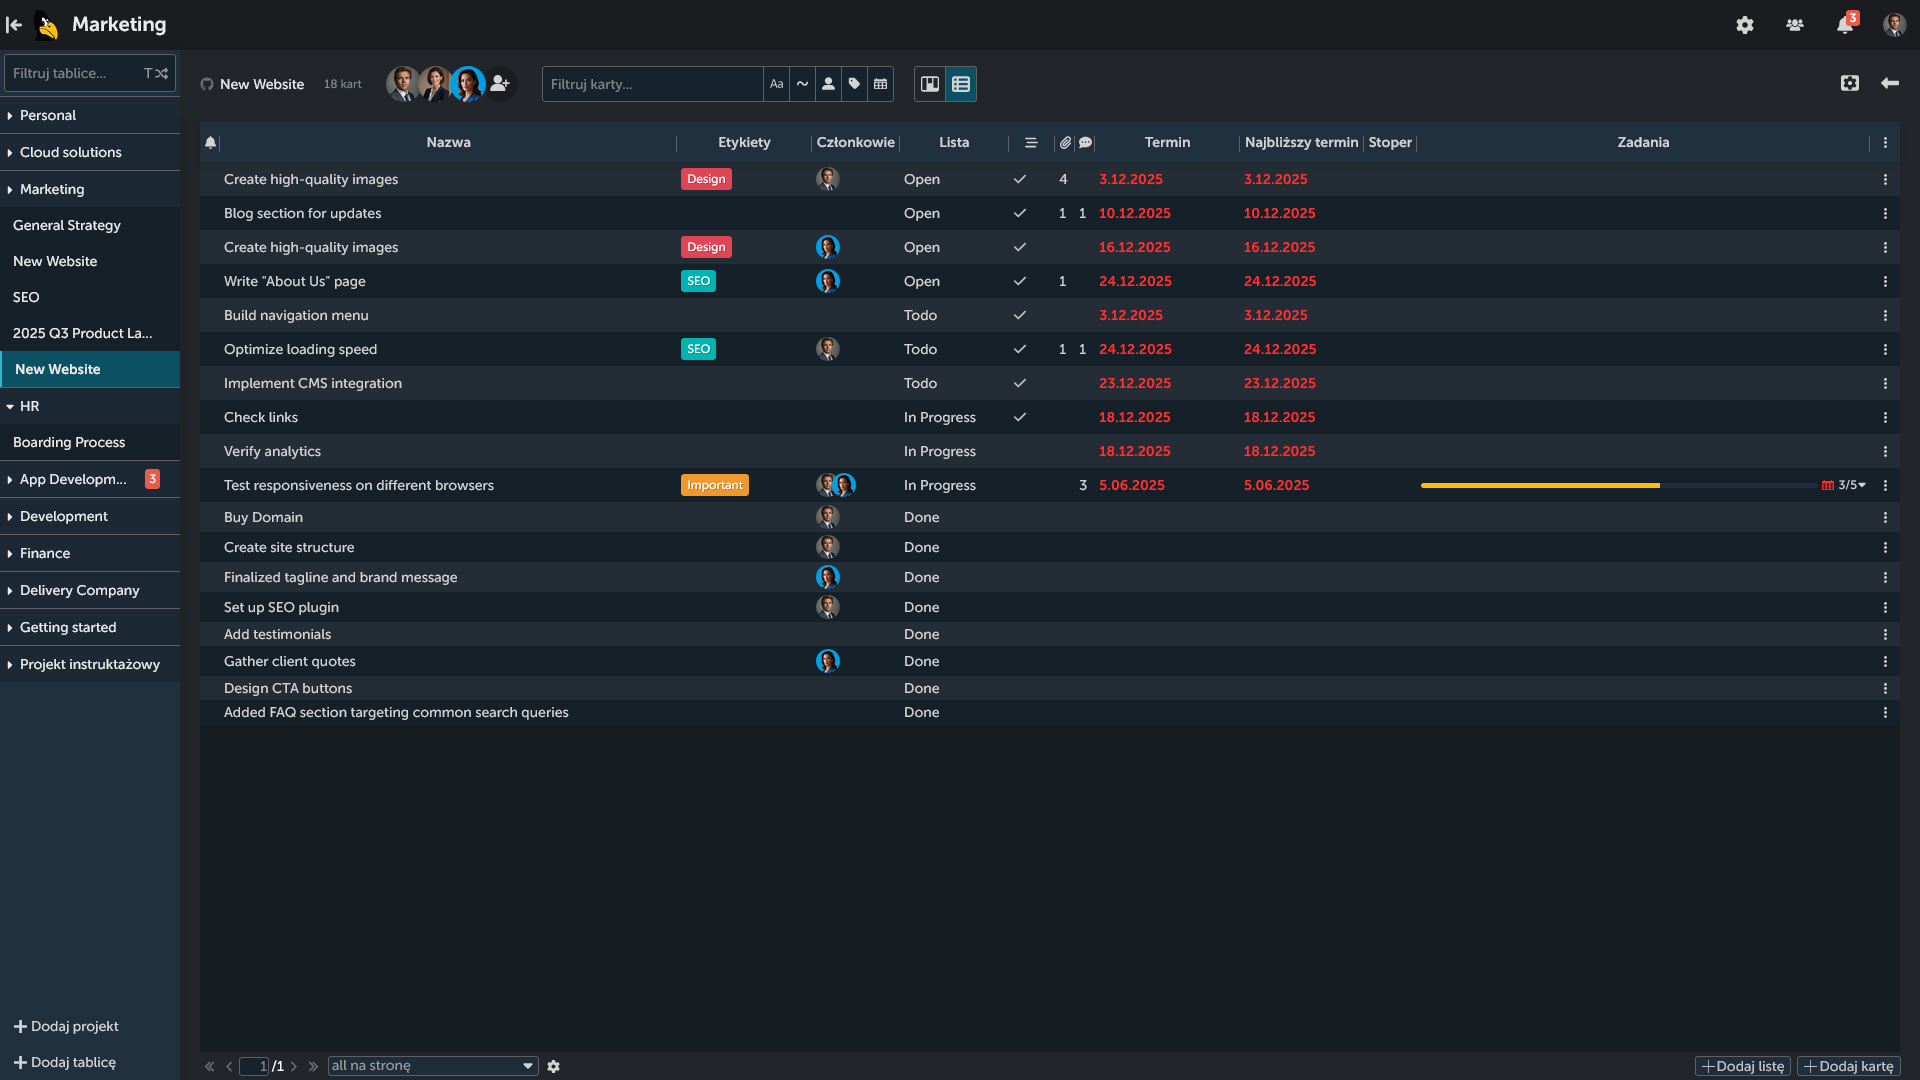The height and width of the screenshot is (1080, 1920).
Task: Open the notifications bell in top bar
Action: click(1845, 25)
